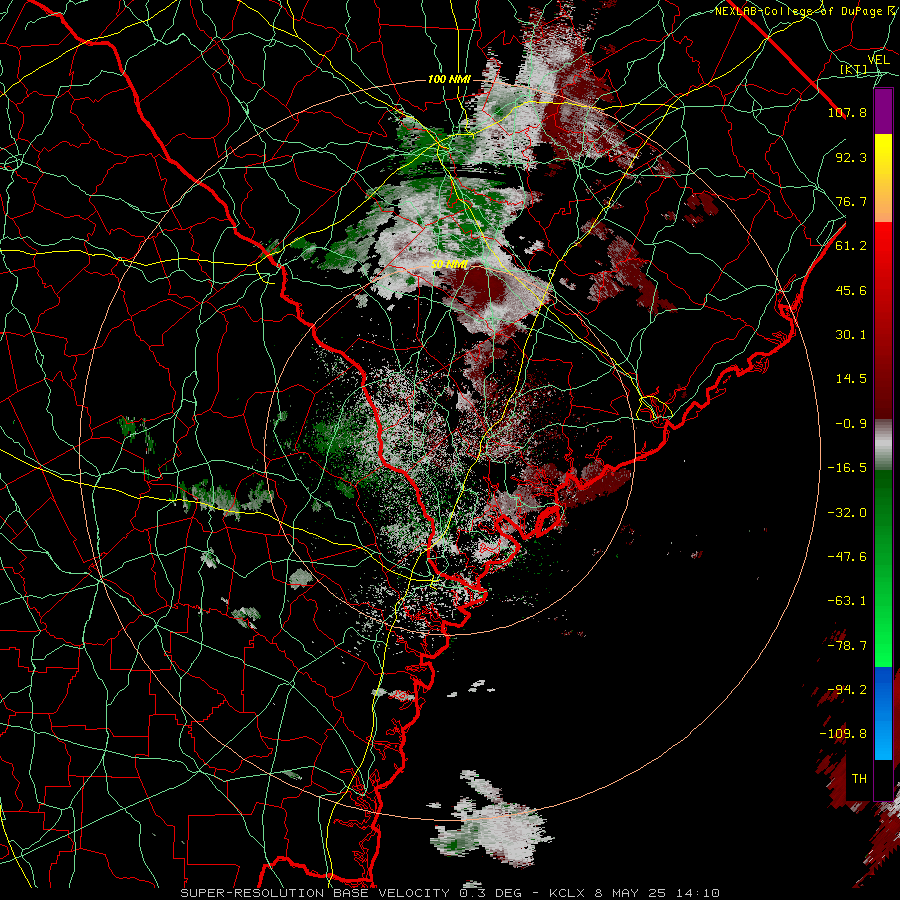Click the 92.3 velocity scale value
900x900 pixels.
pyautogui.click(x=851, y=157)
